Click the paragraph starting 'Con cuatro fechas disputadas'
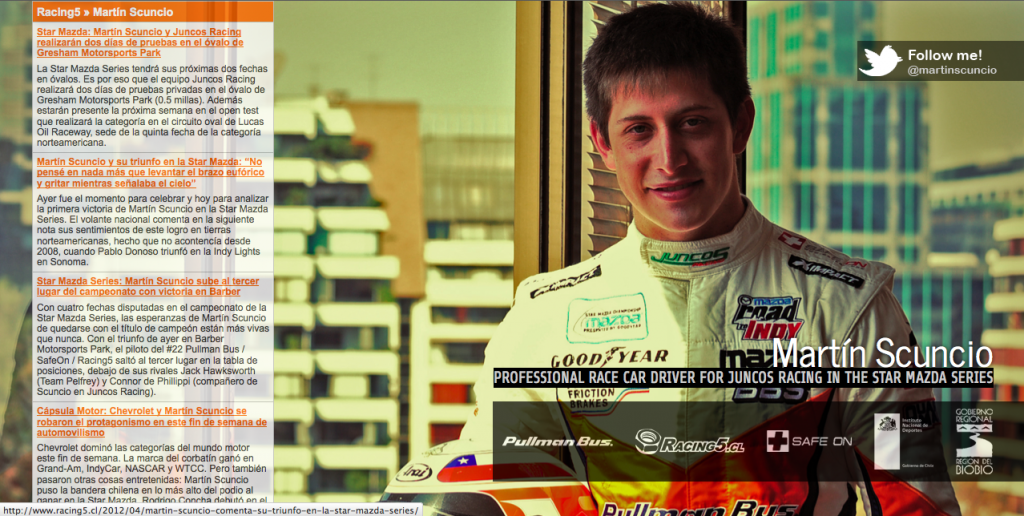 pos(152,349)
